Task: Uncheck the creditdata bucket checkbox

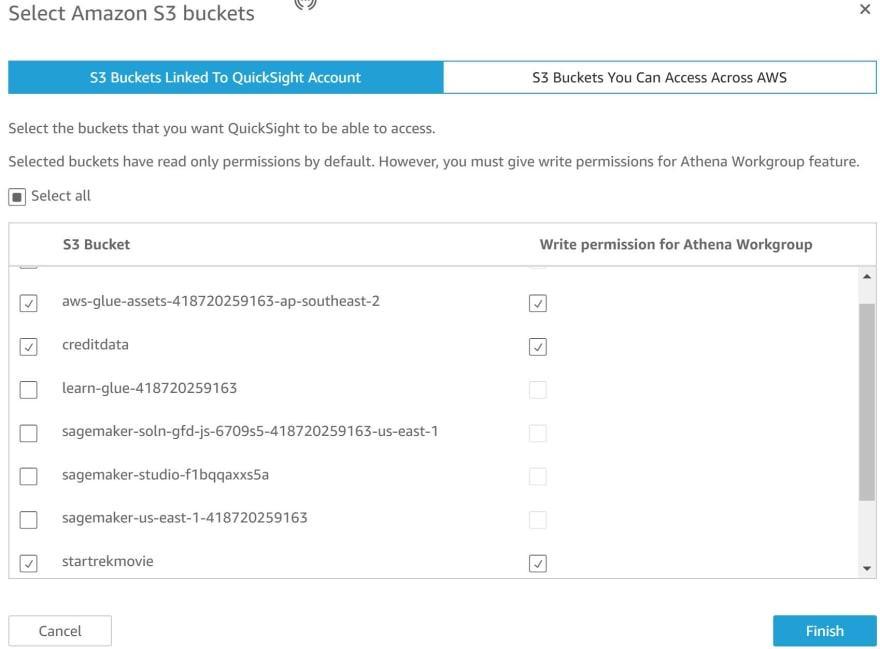Action: (x=29, y=346)
